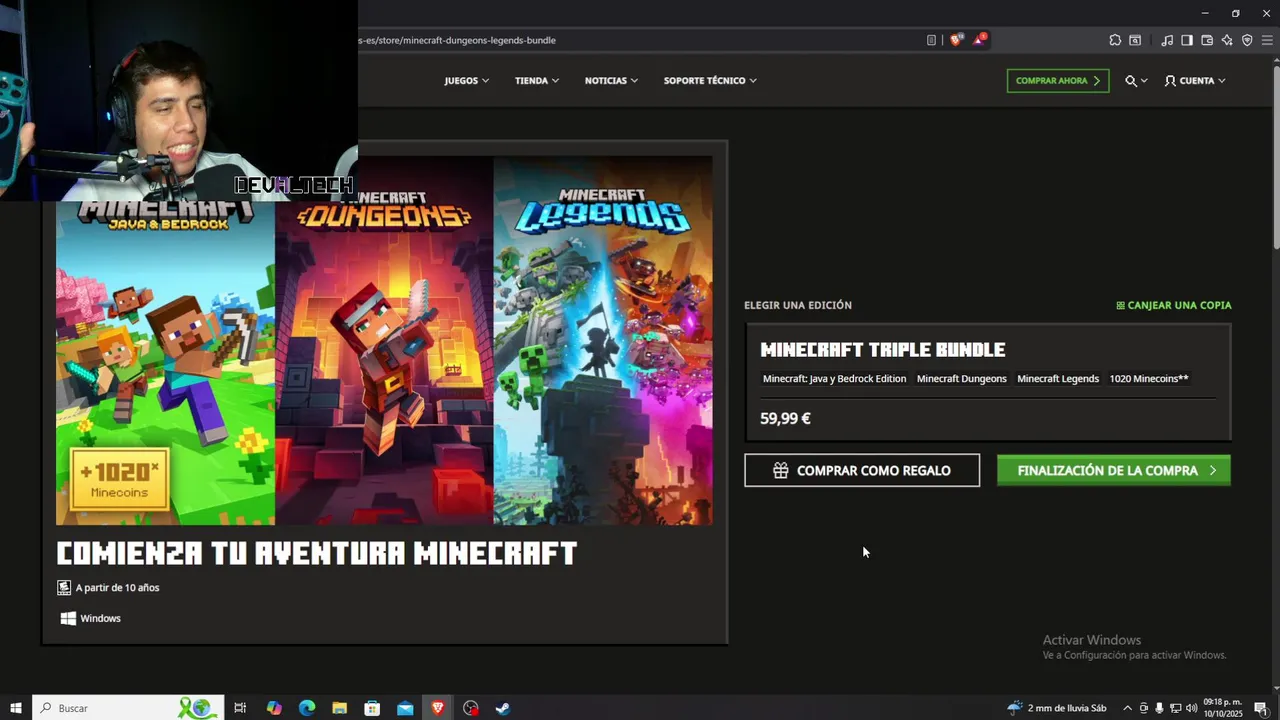The image size is (1280, 720).
Task: Select the Minecraft Triple Bundle edition card
Action: coord(988,382)
